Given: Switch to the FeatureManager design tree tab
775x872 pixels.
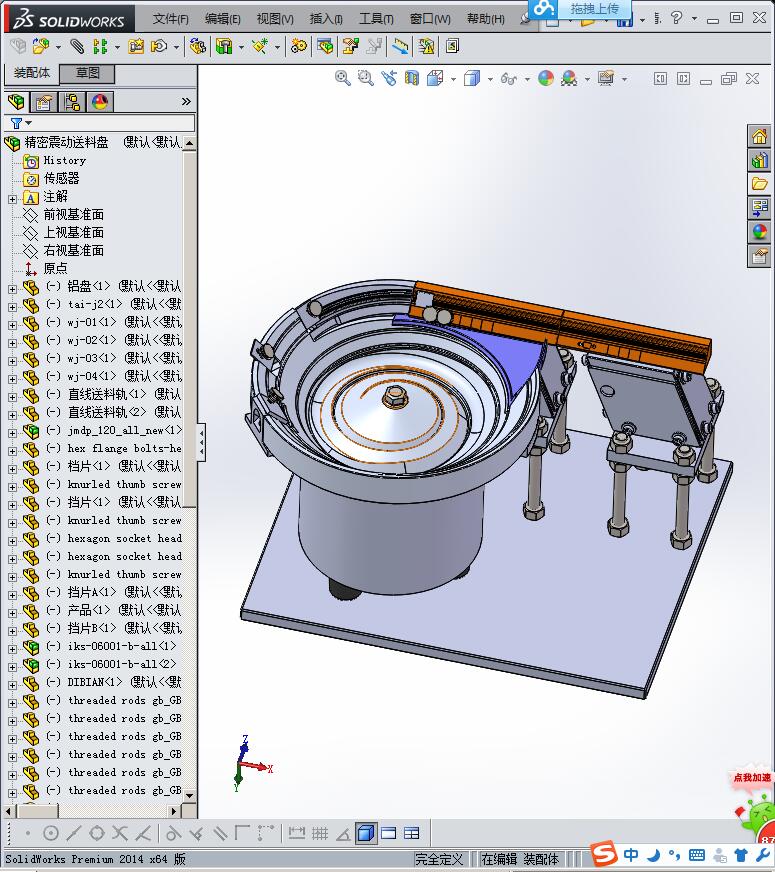Looking at the screenshot, I should click(16, 102).
